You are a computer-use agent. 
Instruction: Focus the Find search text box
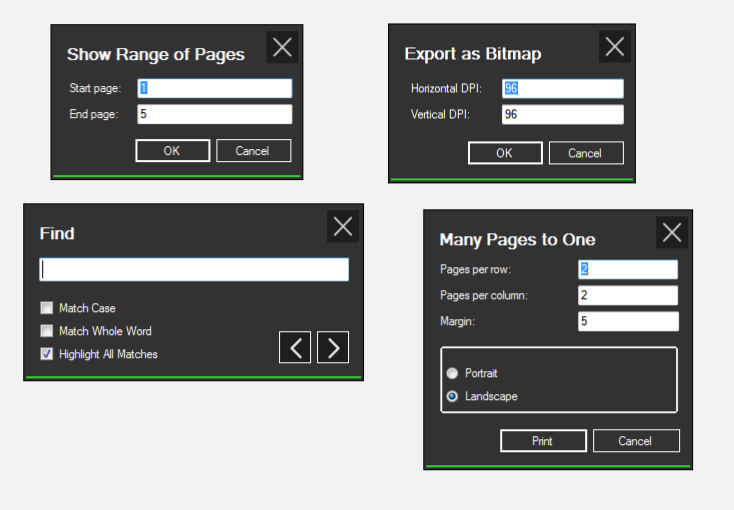pos(194,269)
